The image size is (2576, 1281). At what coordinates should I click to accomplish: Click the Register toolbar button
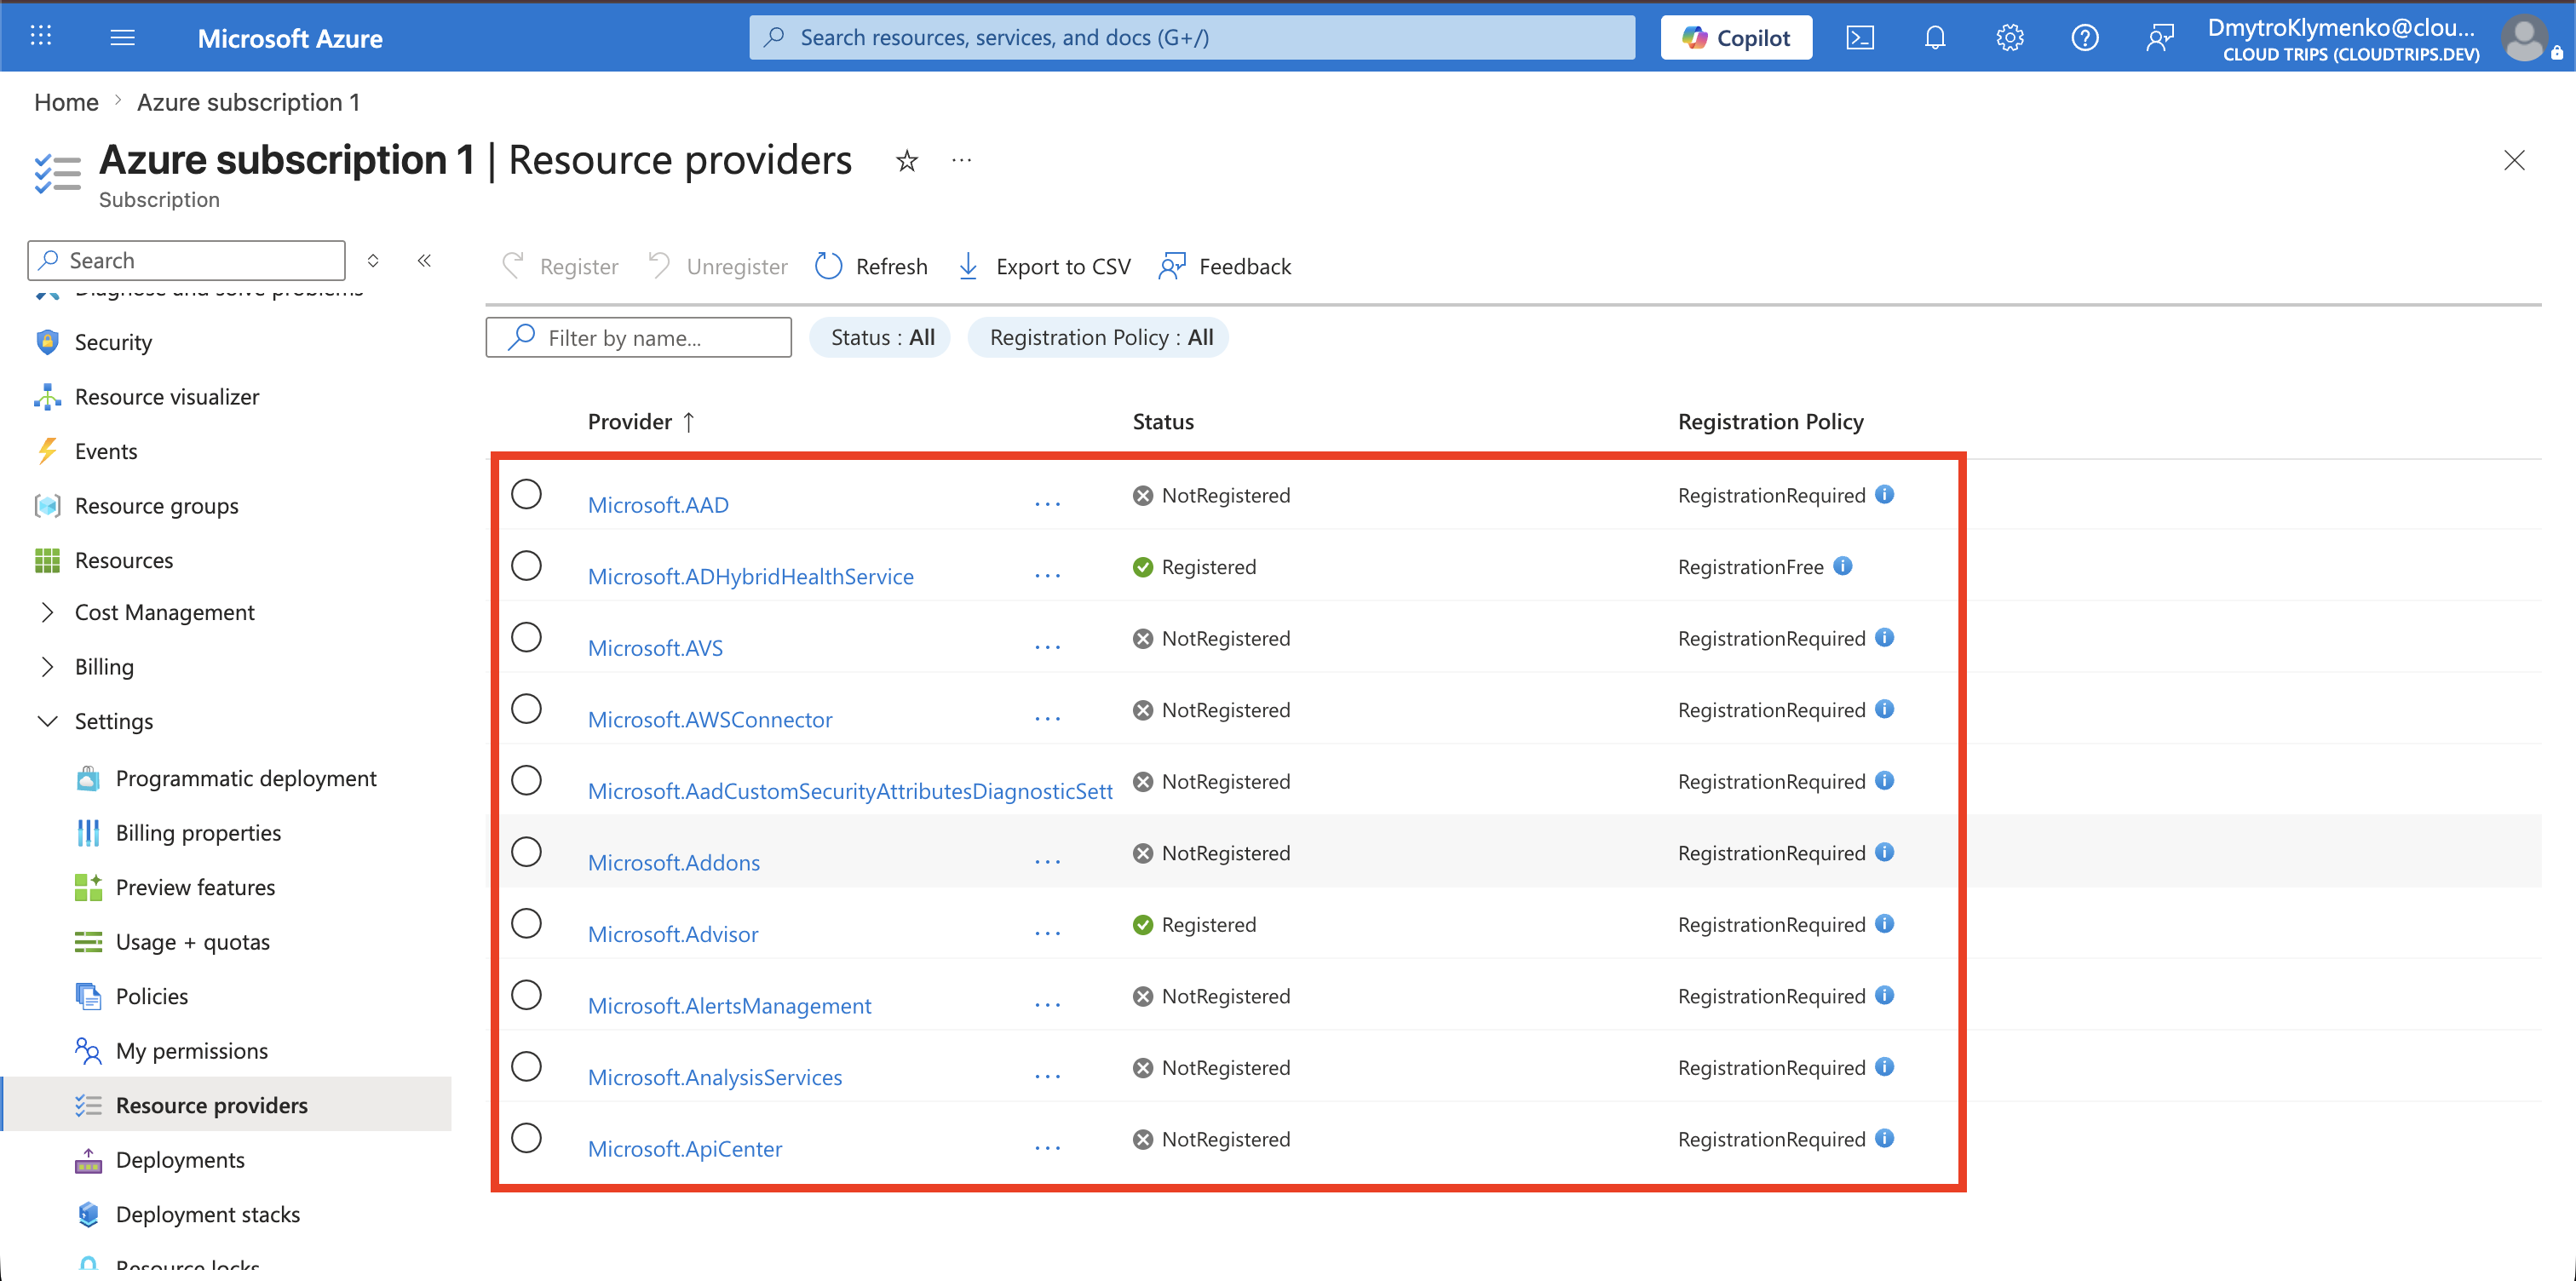coord(560,266)
